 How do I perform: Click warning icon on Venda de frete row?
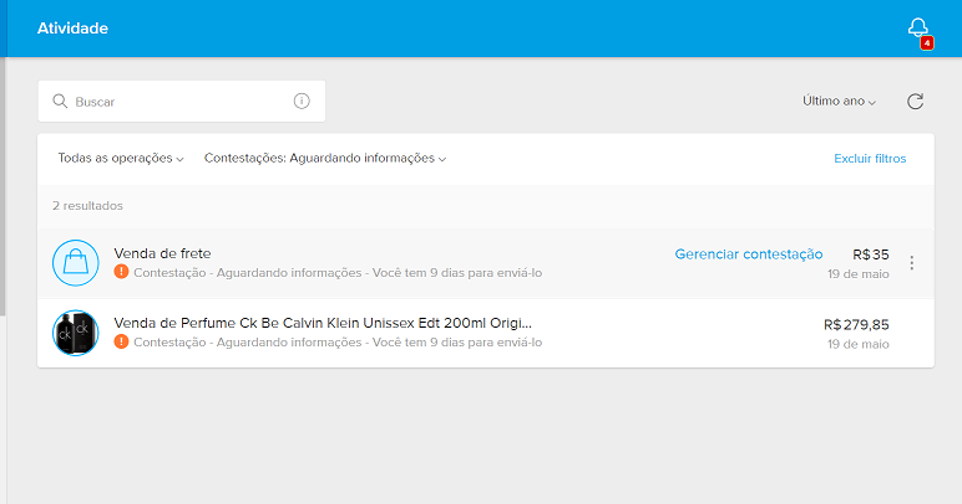[121, 271]
